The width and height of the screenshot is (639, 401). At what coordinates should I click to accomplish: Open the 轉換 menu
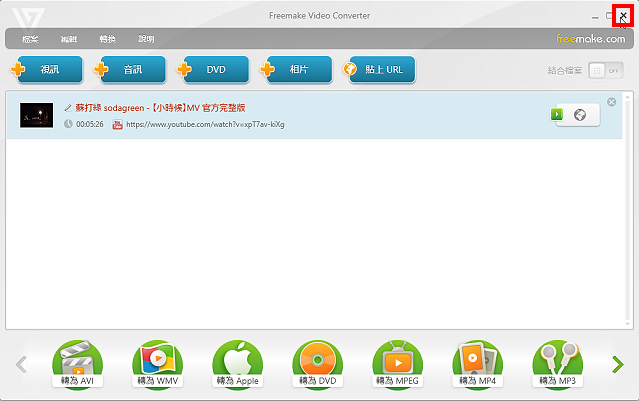[108, 39]
